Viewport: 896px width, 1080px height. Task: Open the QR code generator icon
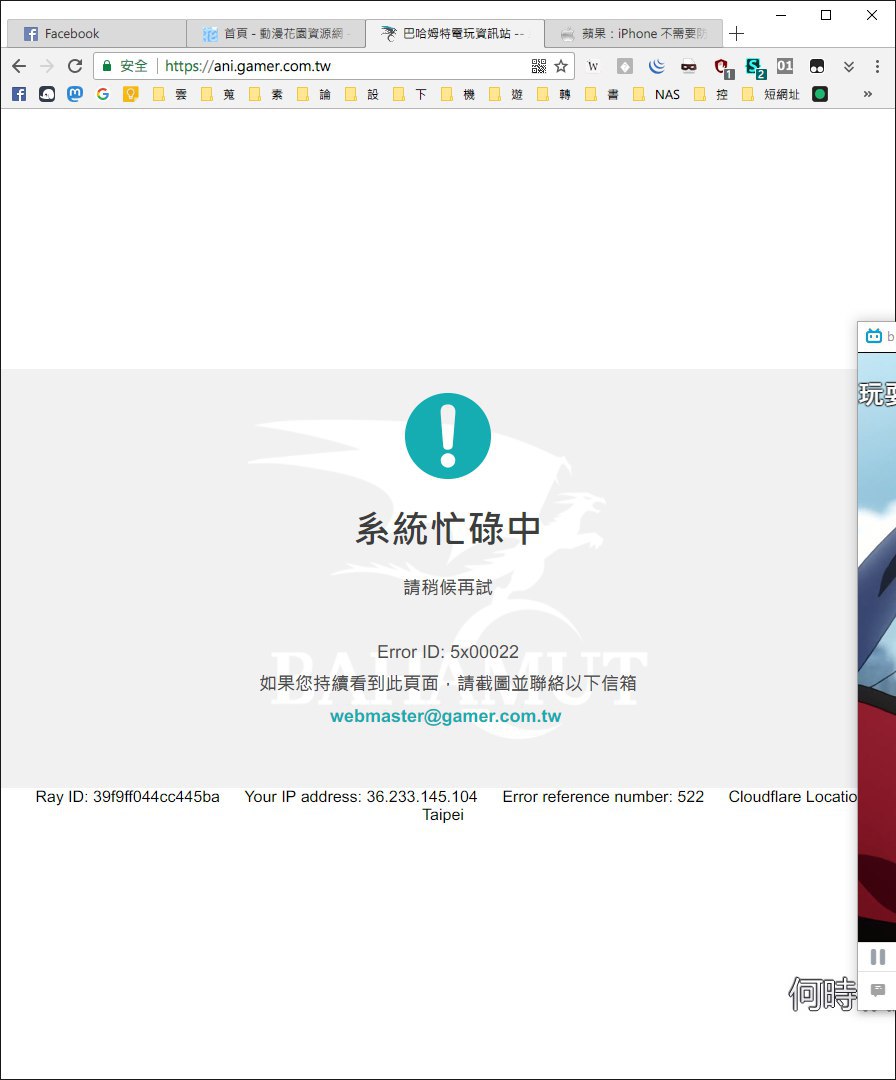539,66
